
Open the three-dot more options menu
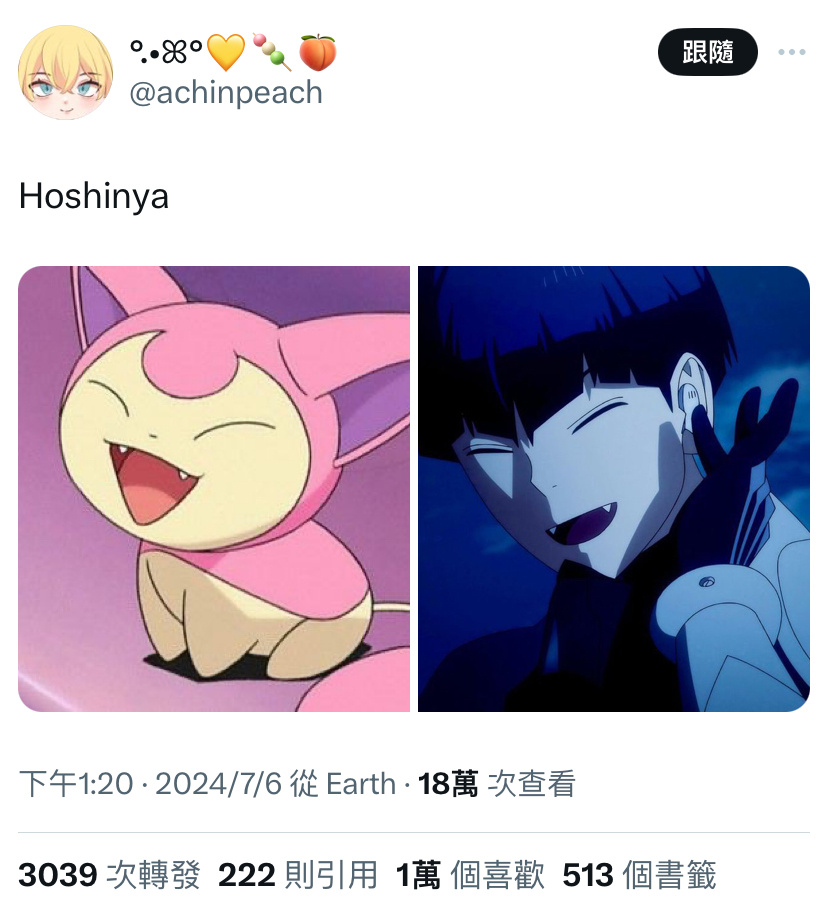pos(791,52)
